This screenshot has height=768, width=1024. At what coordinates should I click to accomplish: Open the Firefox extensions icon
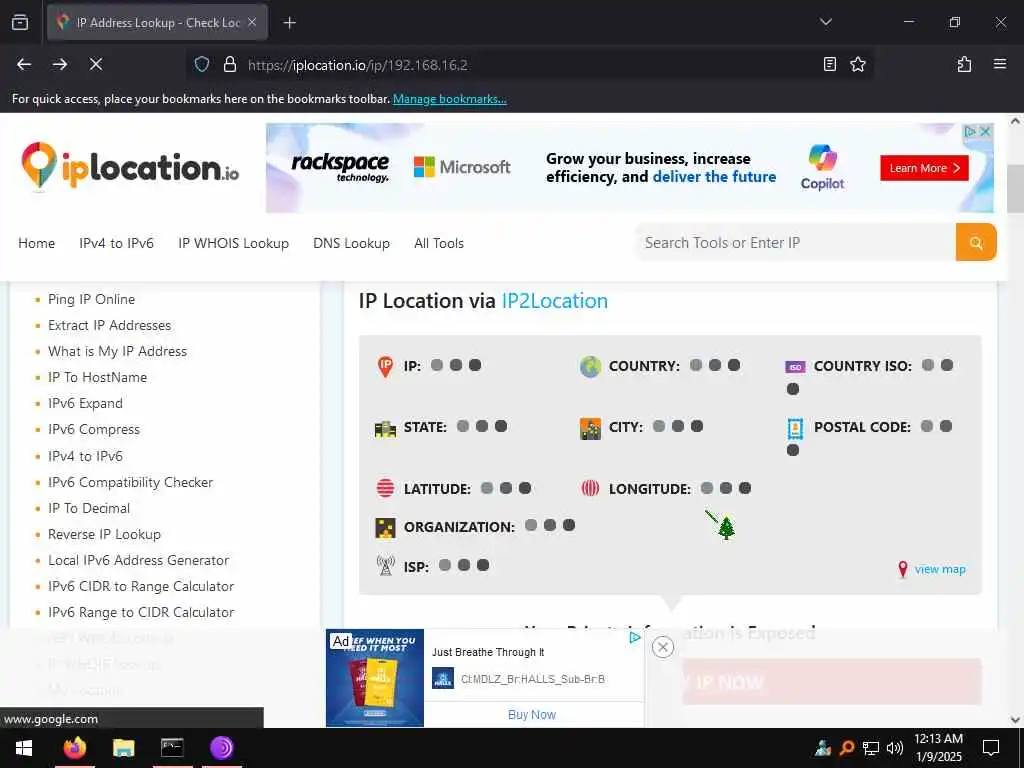coord(964,64)
